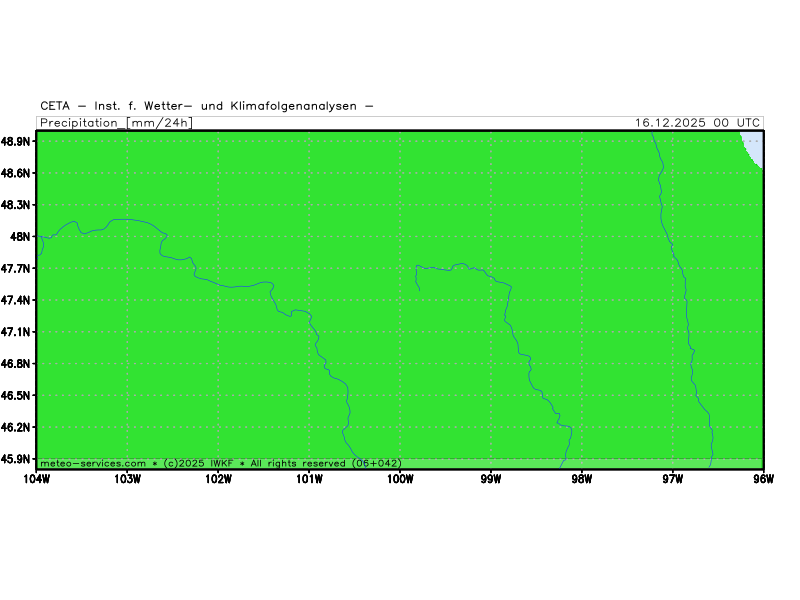The height and width of the screenshot is (600, 800).
Task: Click the 97W longitude label
Action: (673, 478)
